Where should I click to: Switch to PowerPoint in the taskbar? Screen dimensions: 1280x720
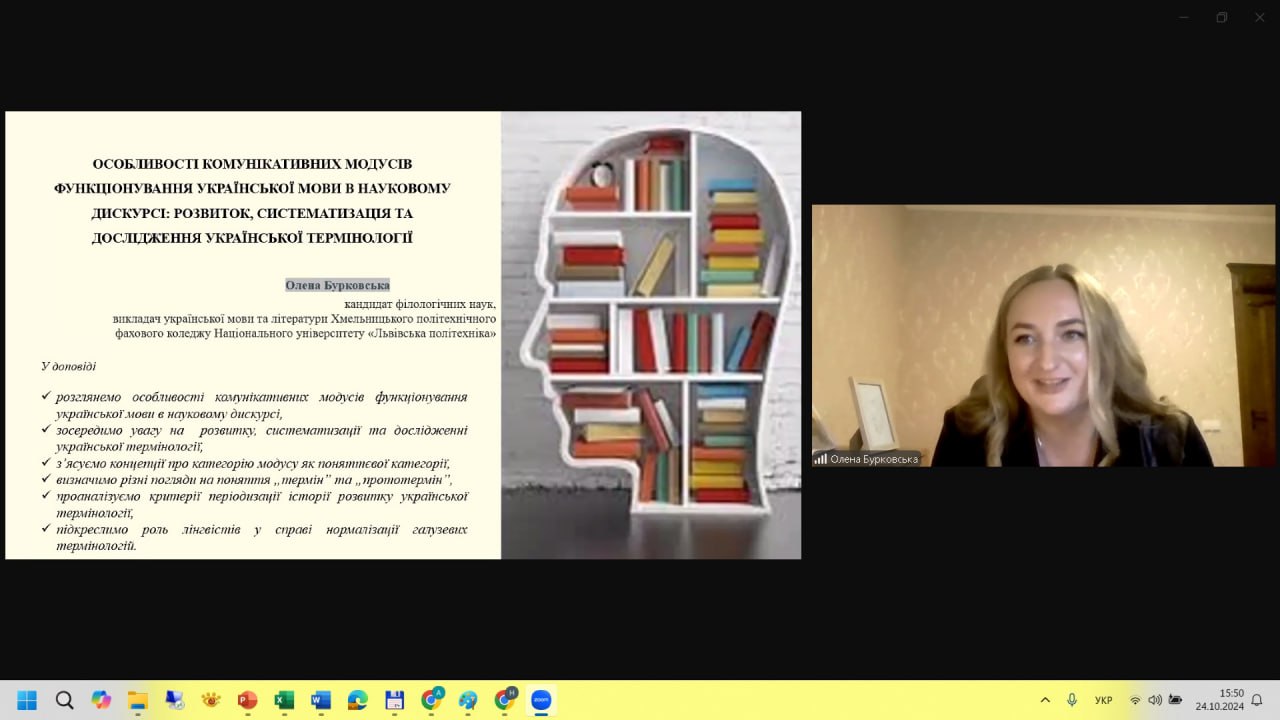click(x=247, y=700)
